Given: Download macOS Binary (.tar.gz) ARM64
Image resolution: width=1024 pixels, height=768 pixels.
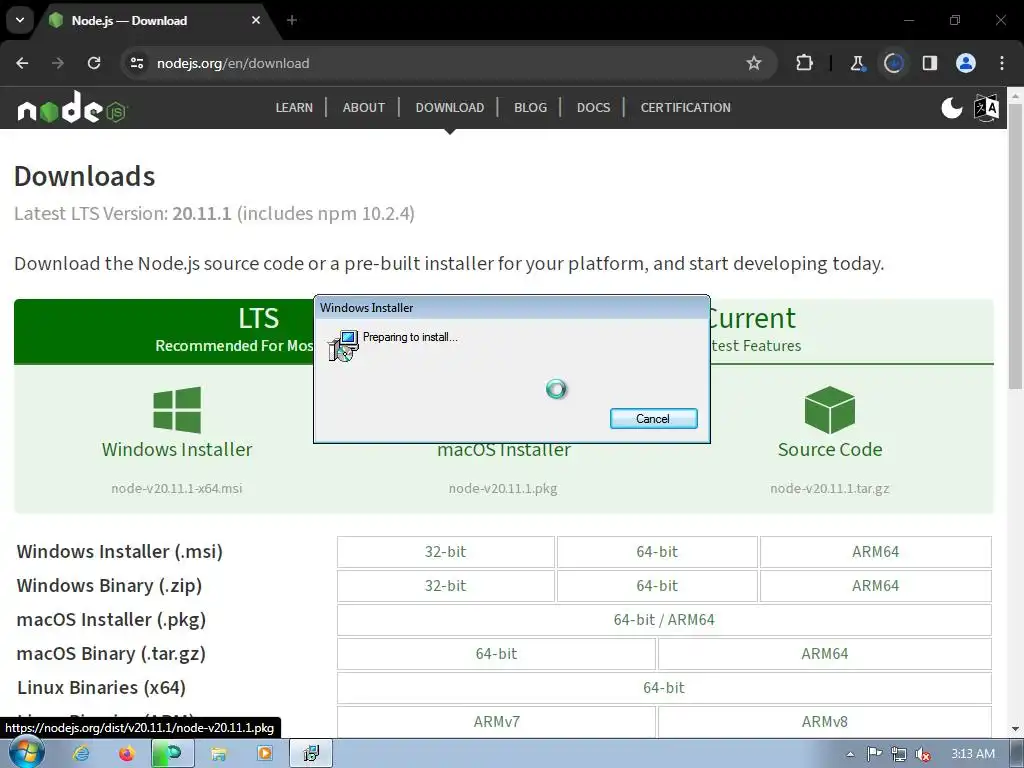Looking at the screenshot, I should pyautogui.click(x=825, y=654).
